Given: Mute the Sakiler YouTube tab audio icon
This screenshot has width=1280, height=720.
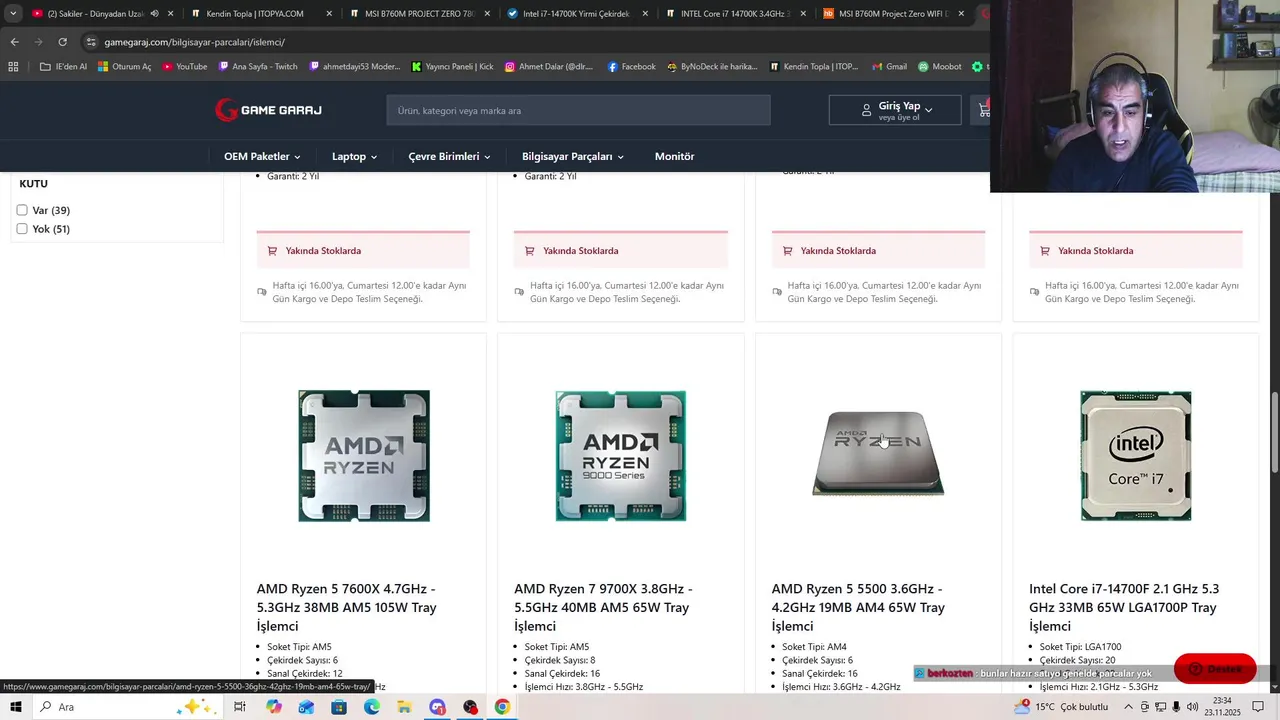Looking at the screenshot, I should point(154,14).
